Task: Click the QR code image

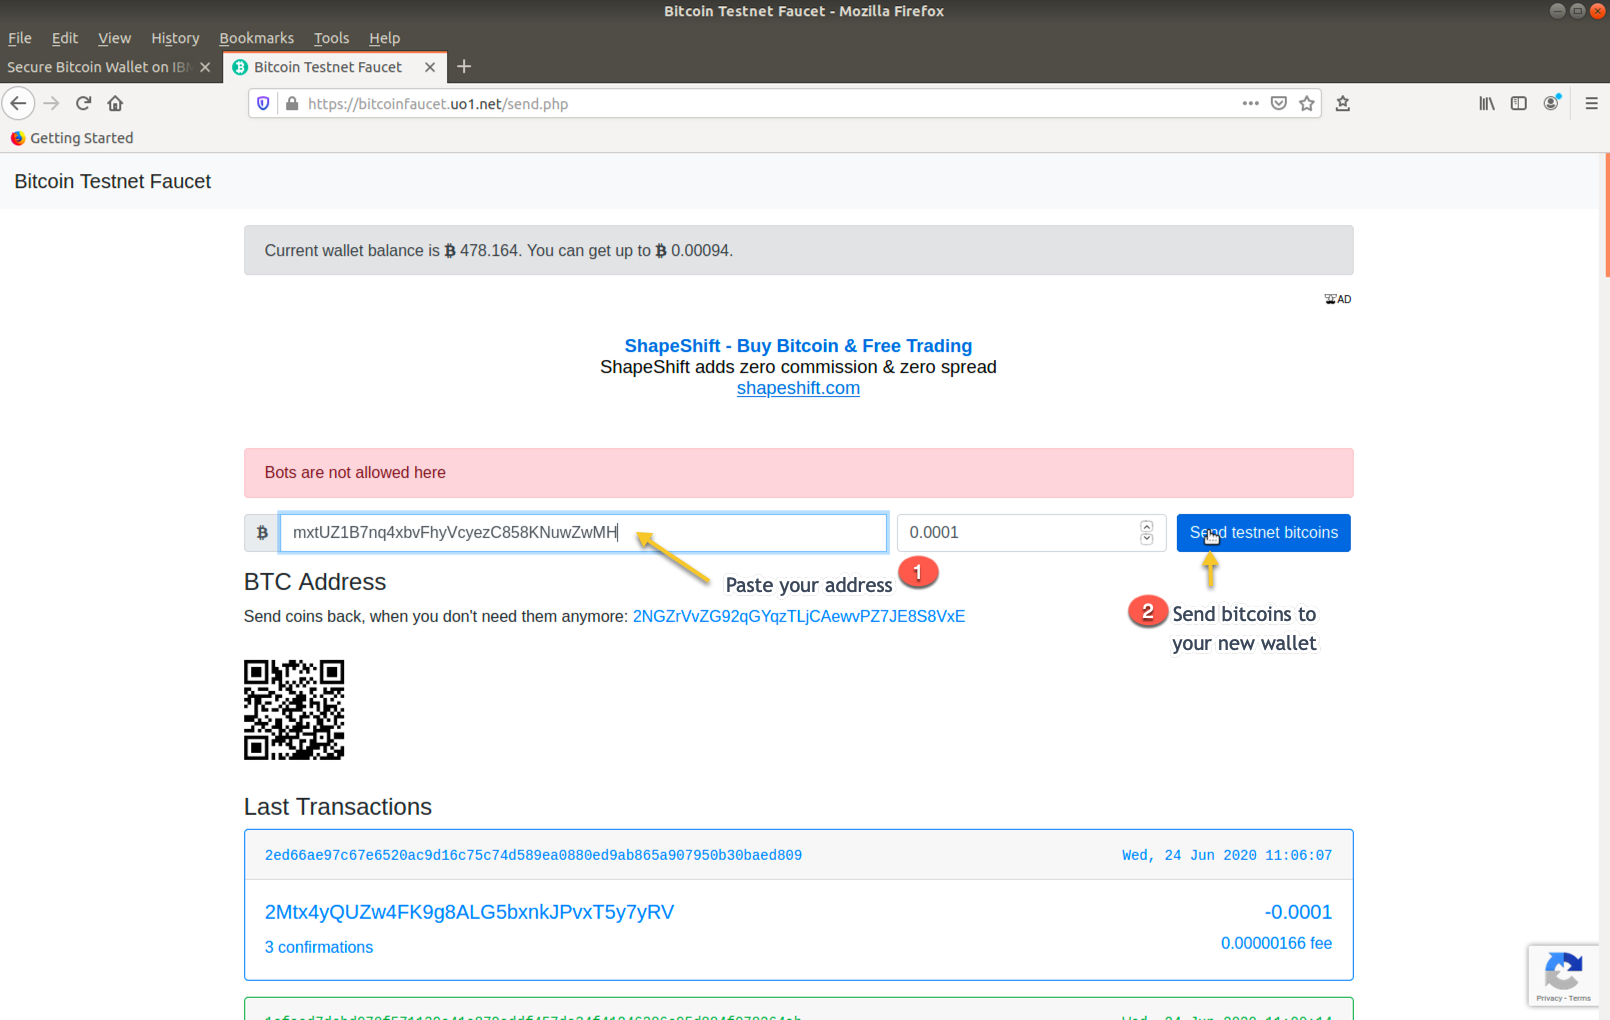Action: (294, 710)
